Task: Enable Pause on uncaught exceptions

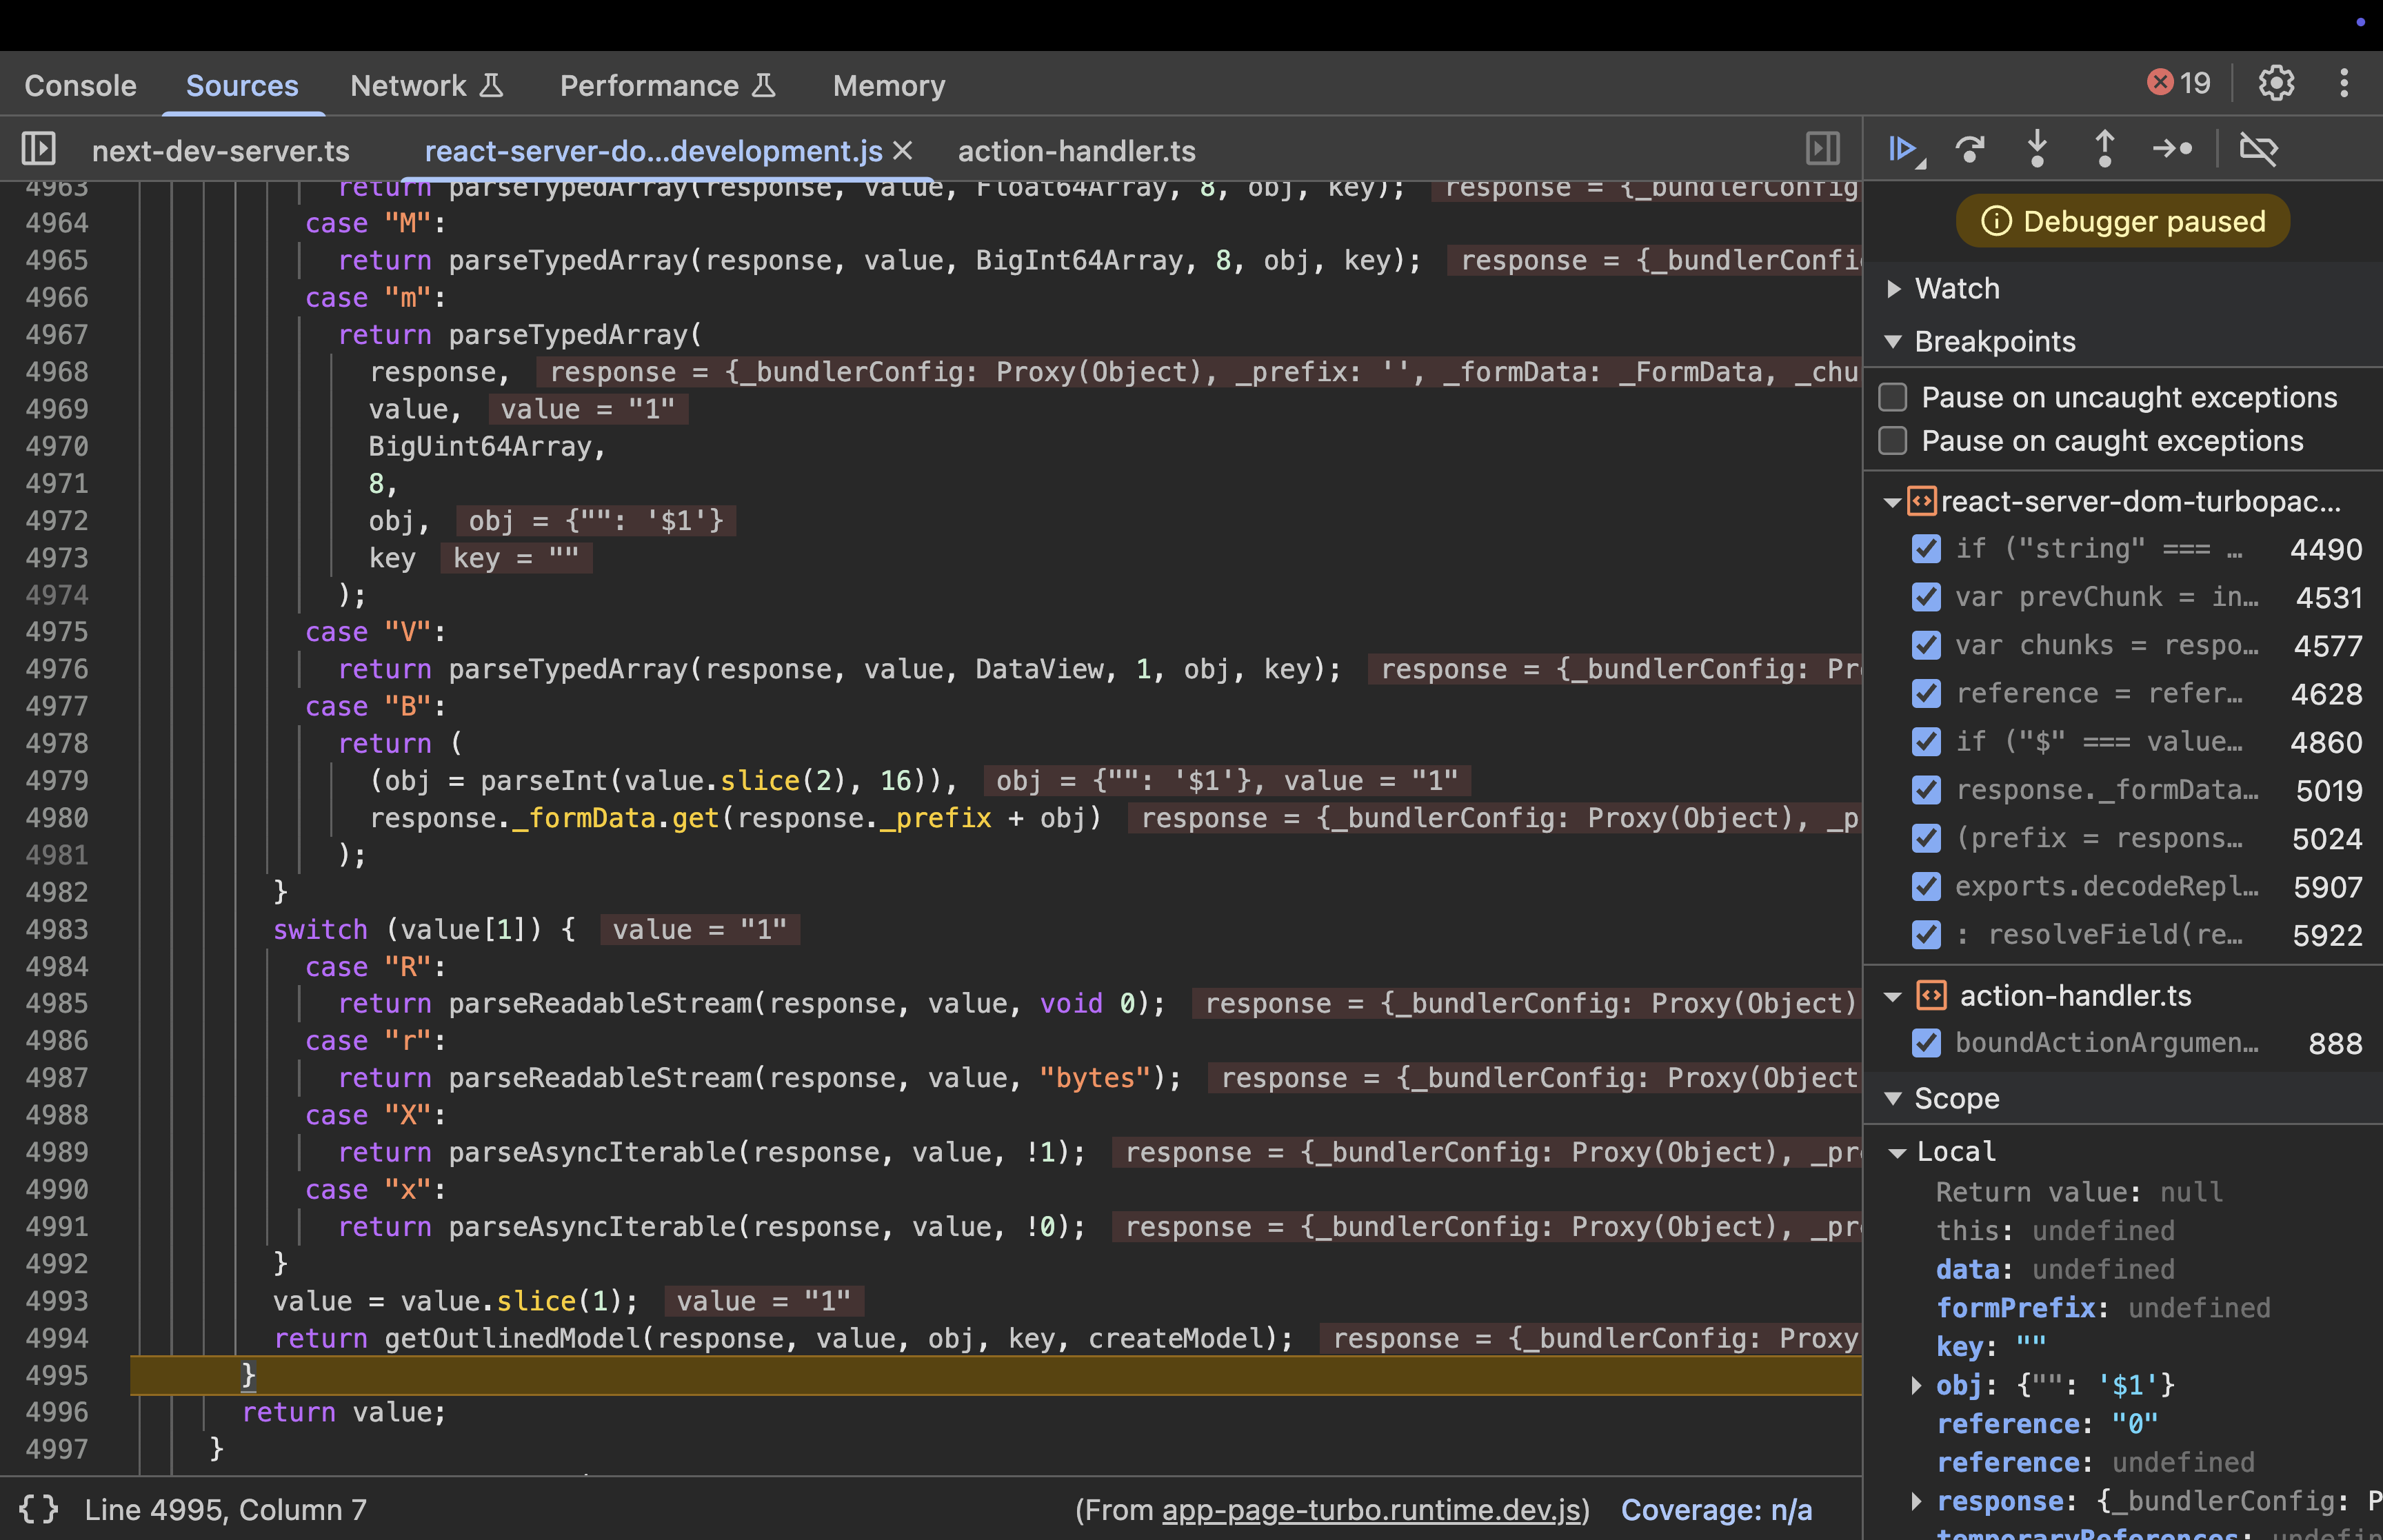Action: point(1893,397)
